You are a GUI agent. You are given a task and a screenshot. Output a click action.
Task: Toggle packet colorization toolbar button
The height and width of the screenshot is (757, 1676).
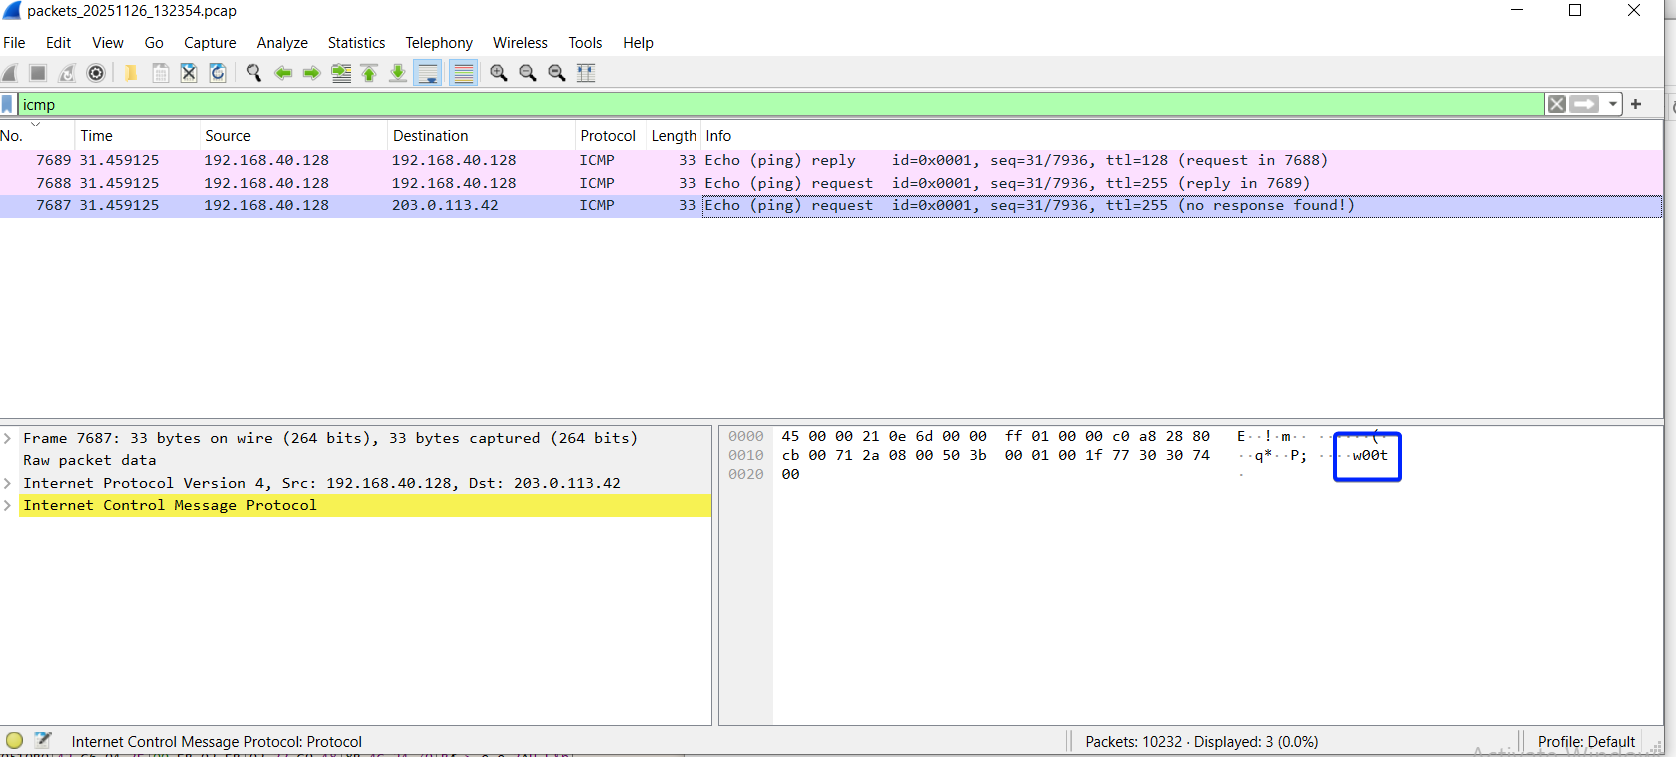click(x=463, y=73)
